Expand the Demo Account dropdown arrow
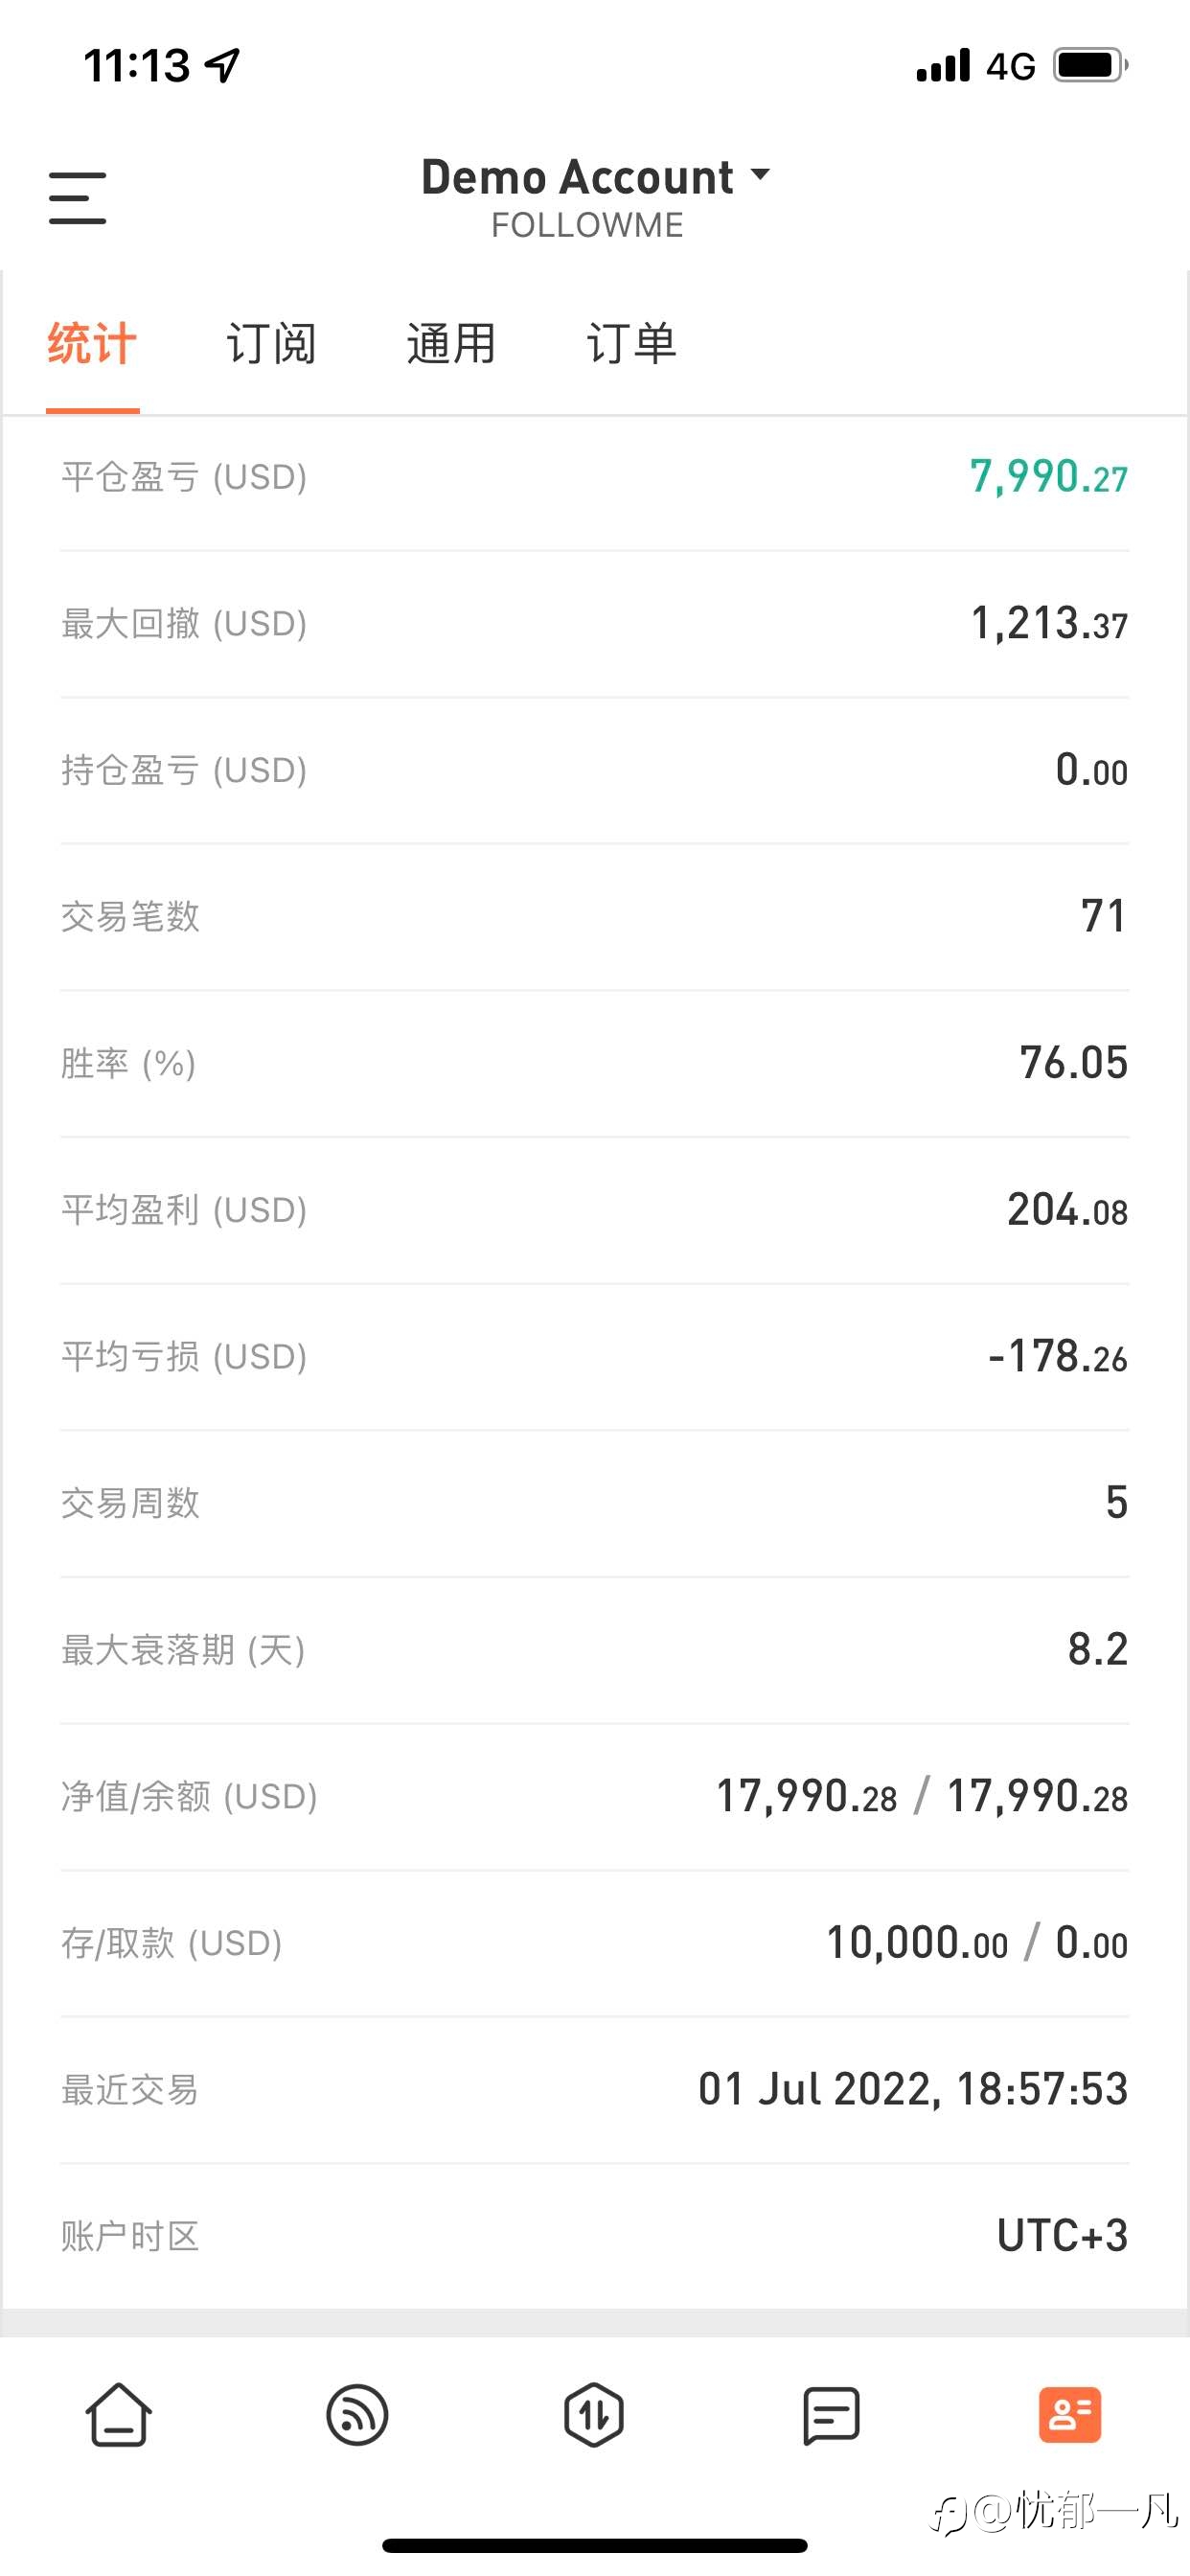The image size is (1190, 2576). pyautogui.click(x=760, y=175)
